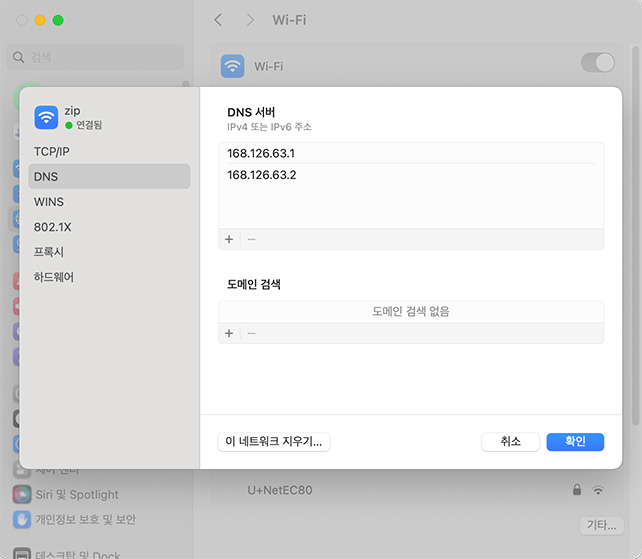Switch to the TCP/IP tab
This screenshot has height=559, width=642.
coord(52,151)
